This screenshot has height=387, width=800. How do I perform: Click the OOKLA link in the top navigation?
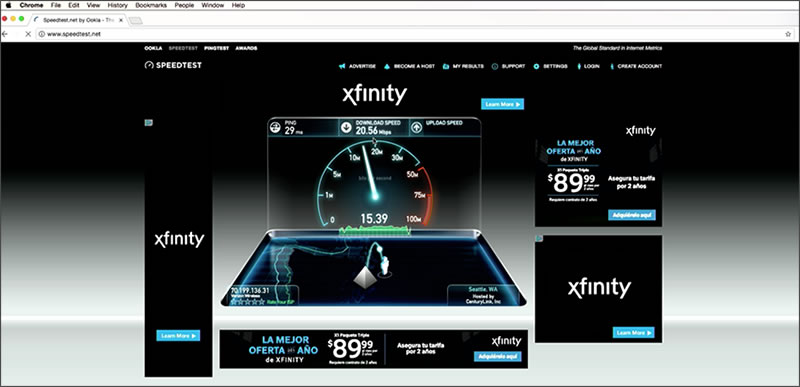(153, 48)
